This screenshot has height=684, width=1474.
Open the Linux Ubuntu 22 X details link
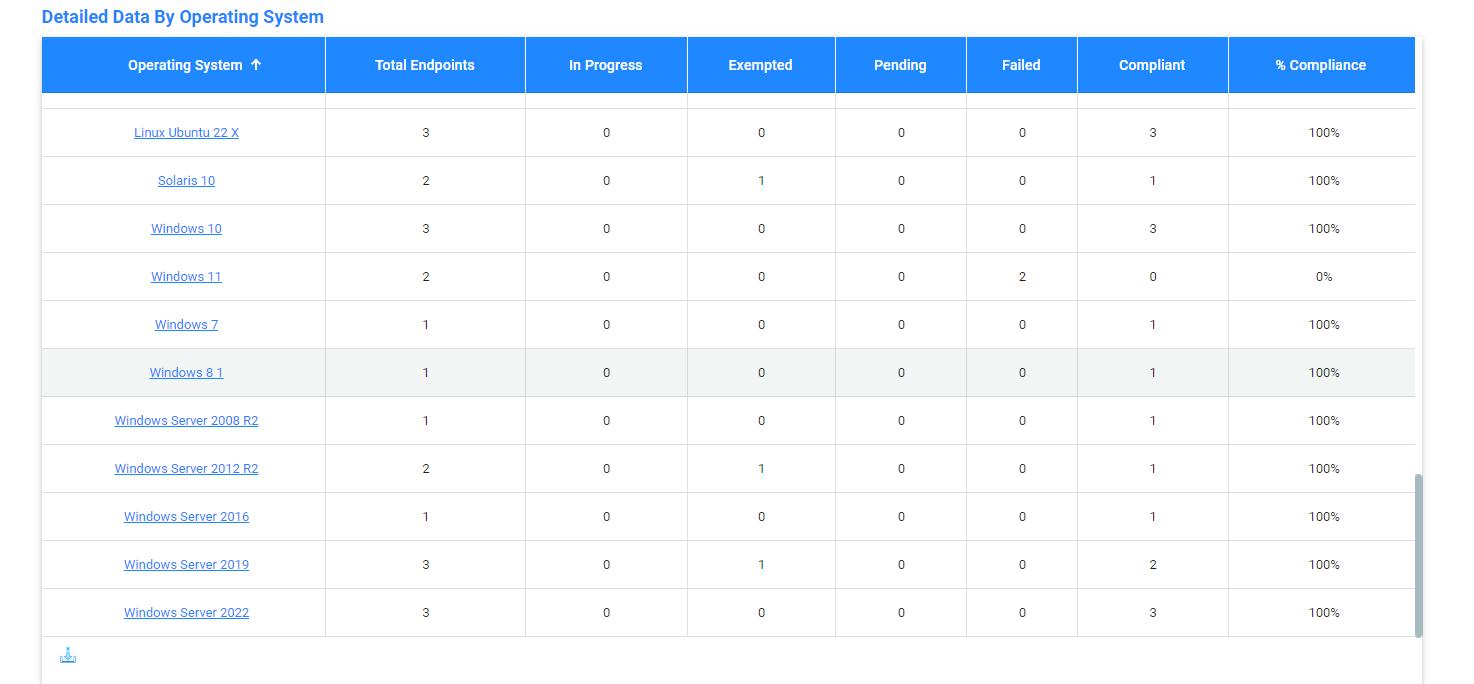tap(186, 132)
